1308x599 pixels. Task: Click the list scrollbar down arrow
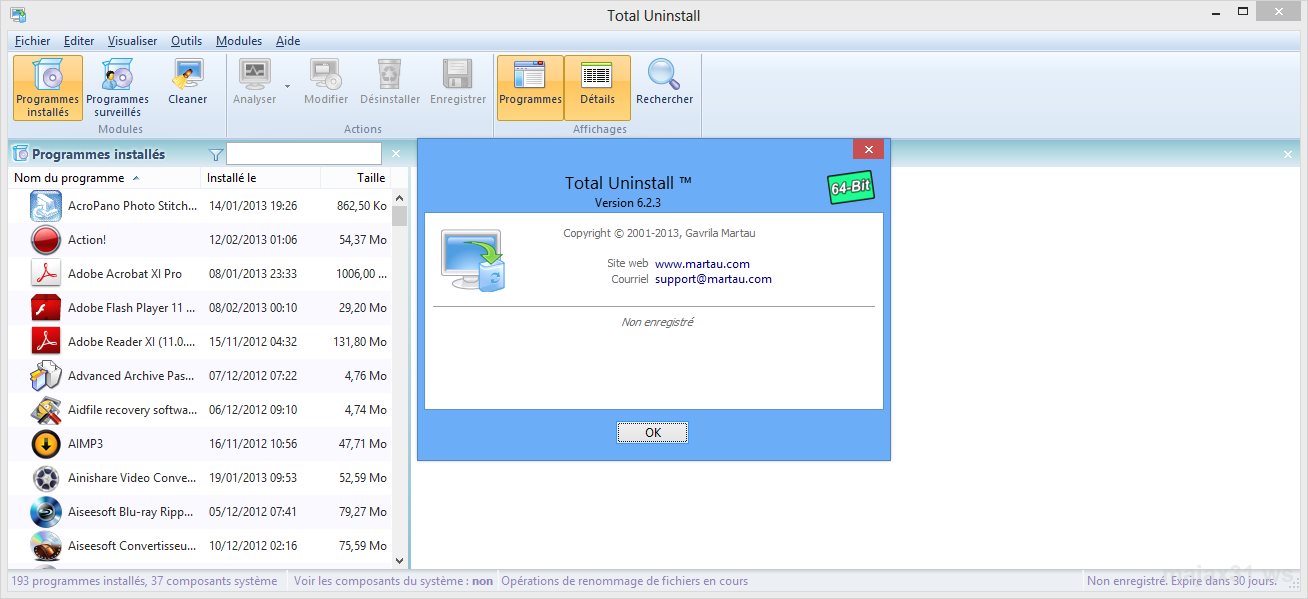pyautogui.click(x=400, y=561)
